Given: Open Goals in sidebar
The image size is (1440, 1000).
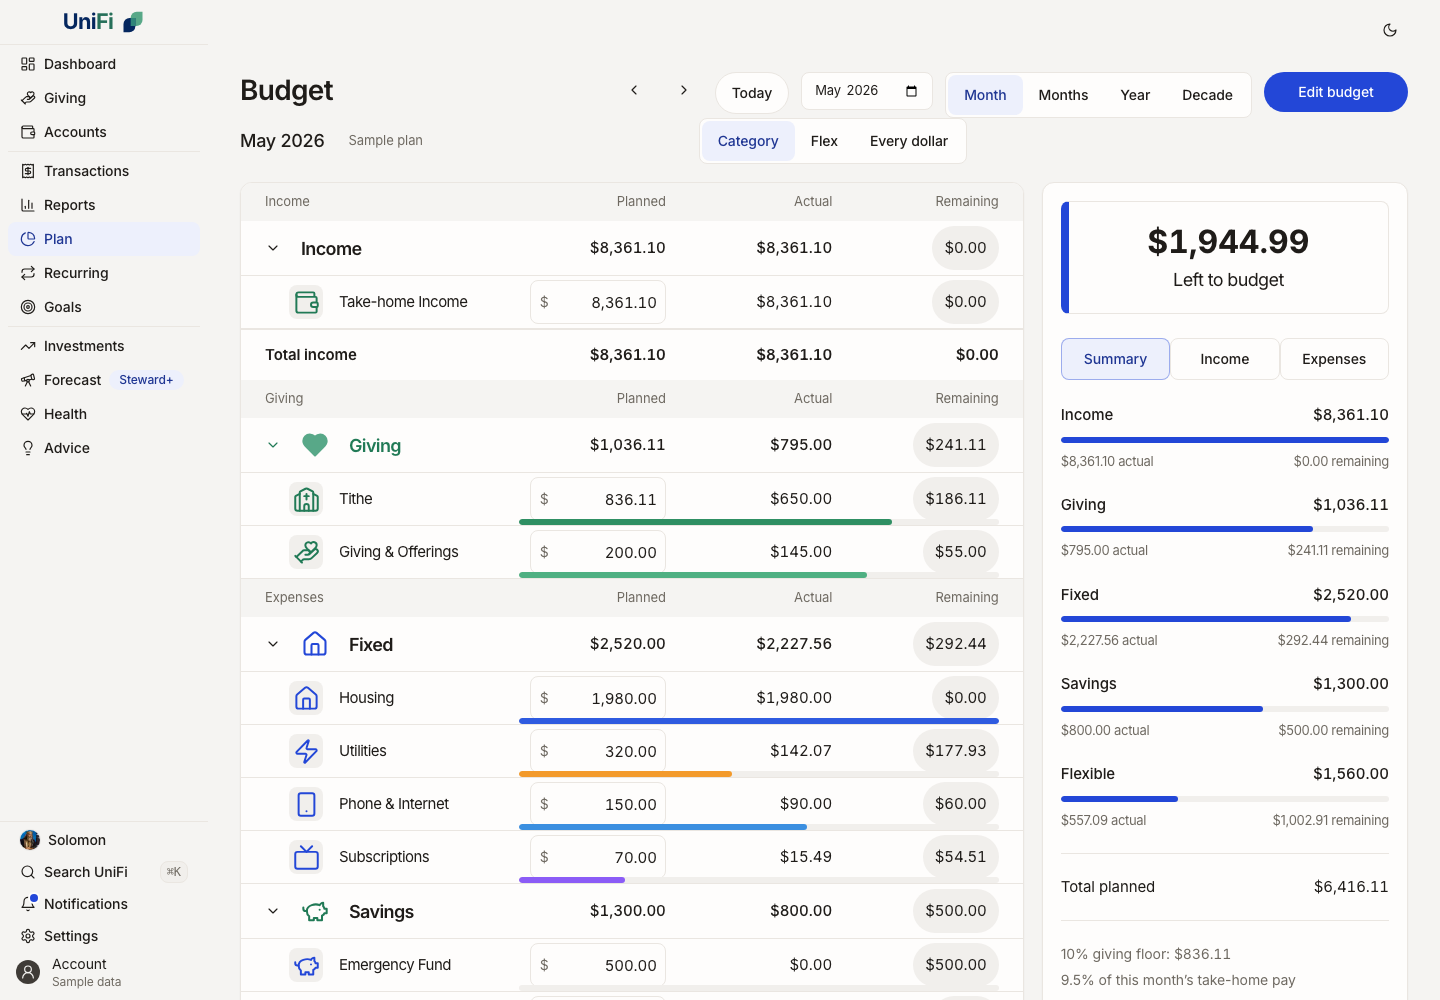Looking at the screenshot, I should pyautogui.click(x=104, y=307).
